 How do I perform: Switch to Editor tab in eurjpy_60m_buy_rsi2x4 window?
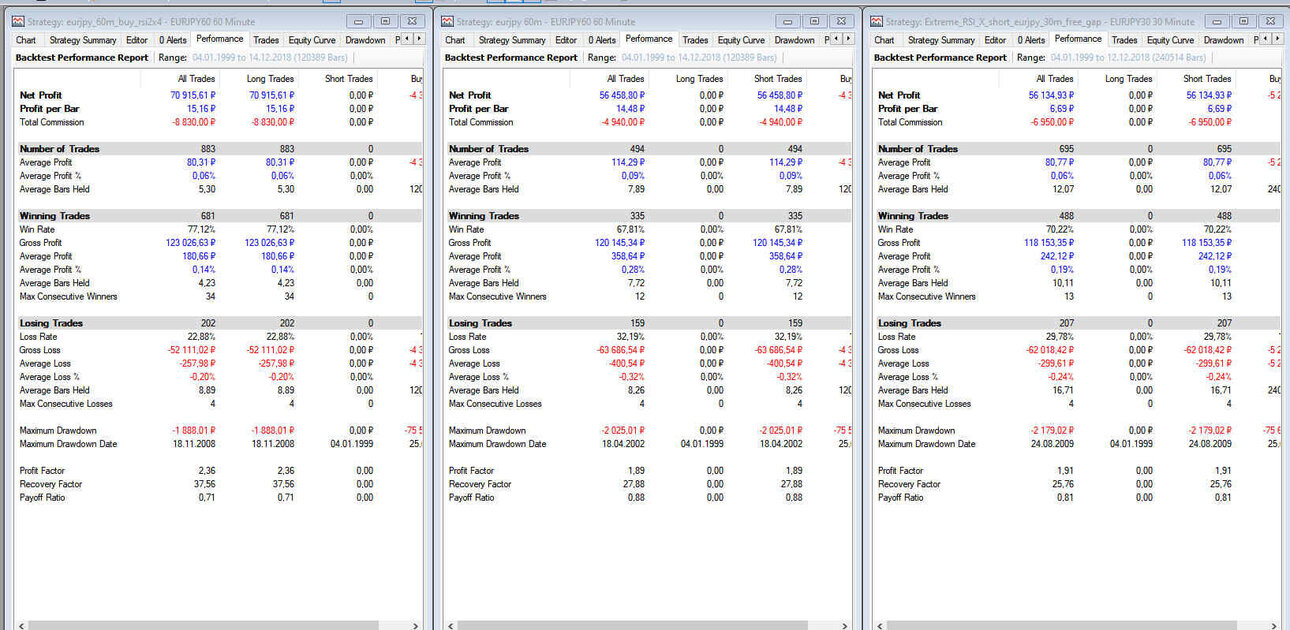pyautogui.click(x=137, y=40)
